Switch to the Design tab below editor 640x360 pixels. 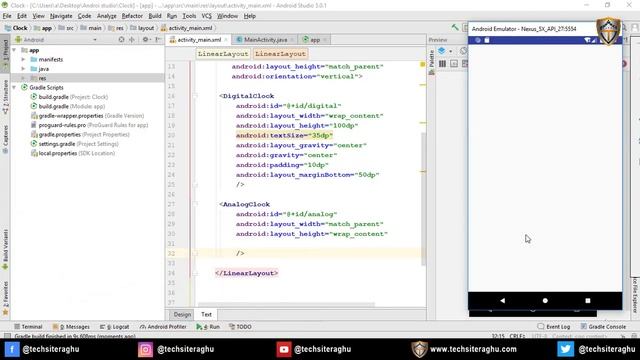[182, 314]
